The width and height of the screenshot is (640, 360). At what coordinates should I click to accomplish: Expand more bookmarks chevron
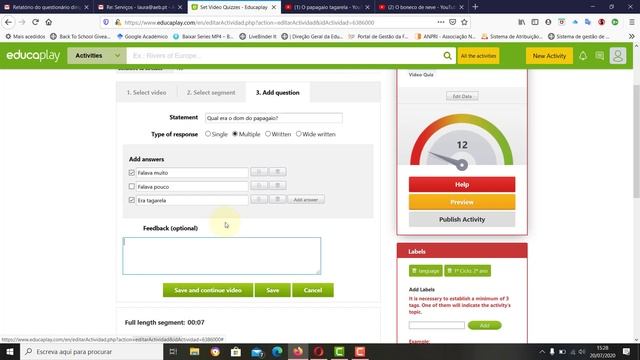point(632,36)
